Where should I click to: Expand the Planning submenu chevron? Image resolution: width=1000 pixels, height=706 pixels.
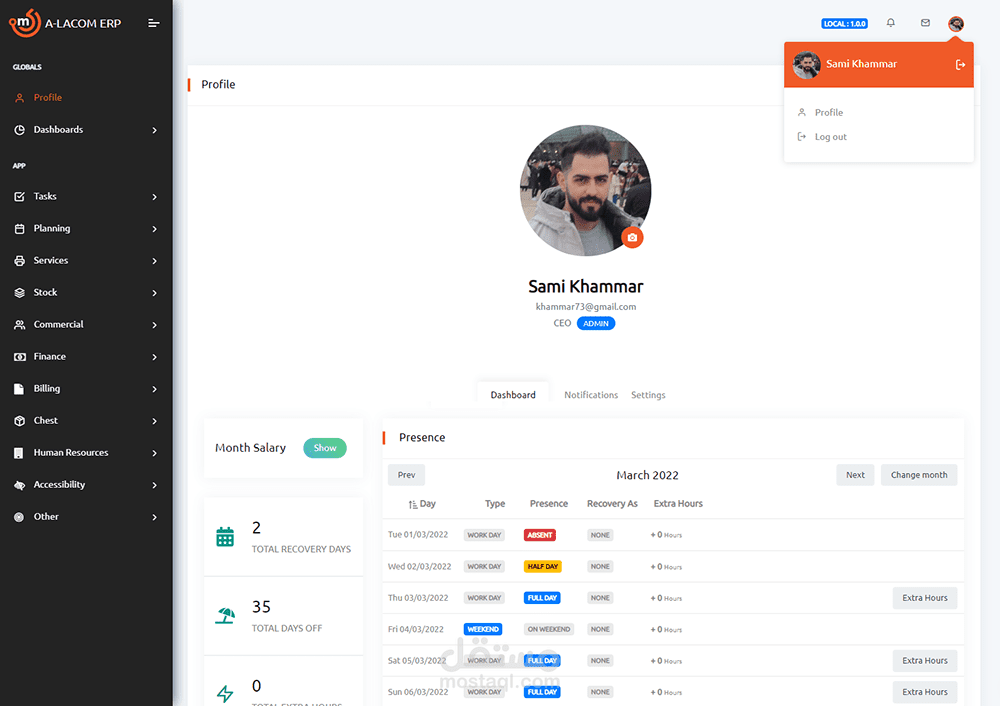(154, 229)
